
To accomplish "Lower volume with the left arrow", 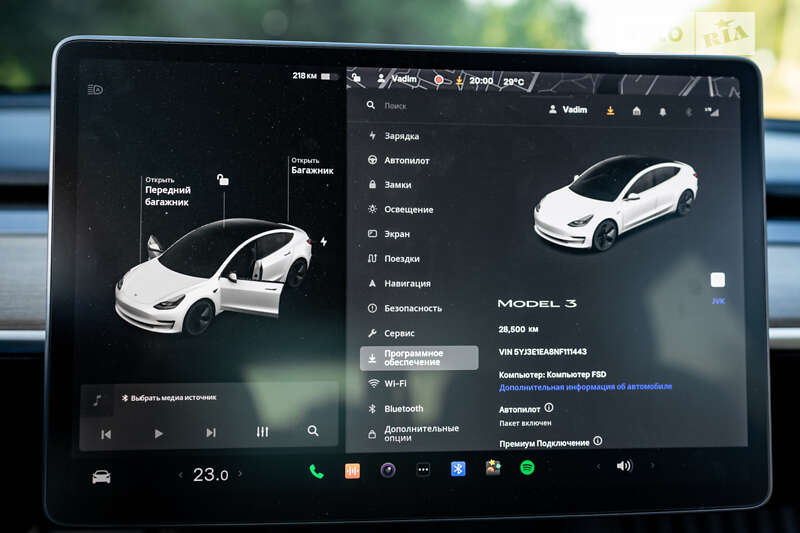I will (598, 466).
